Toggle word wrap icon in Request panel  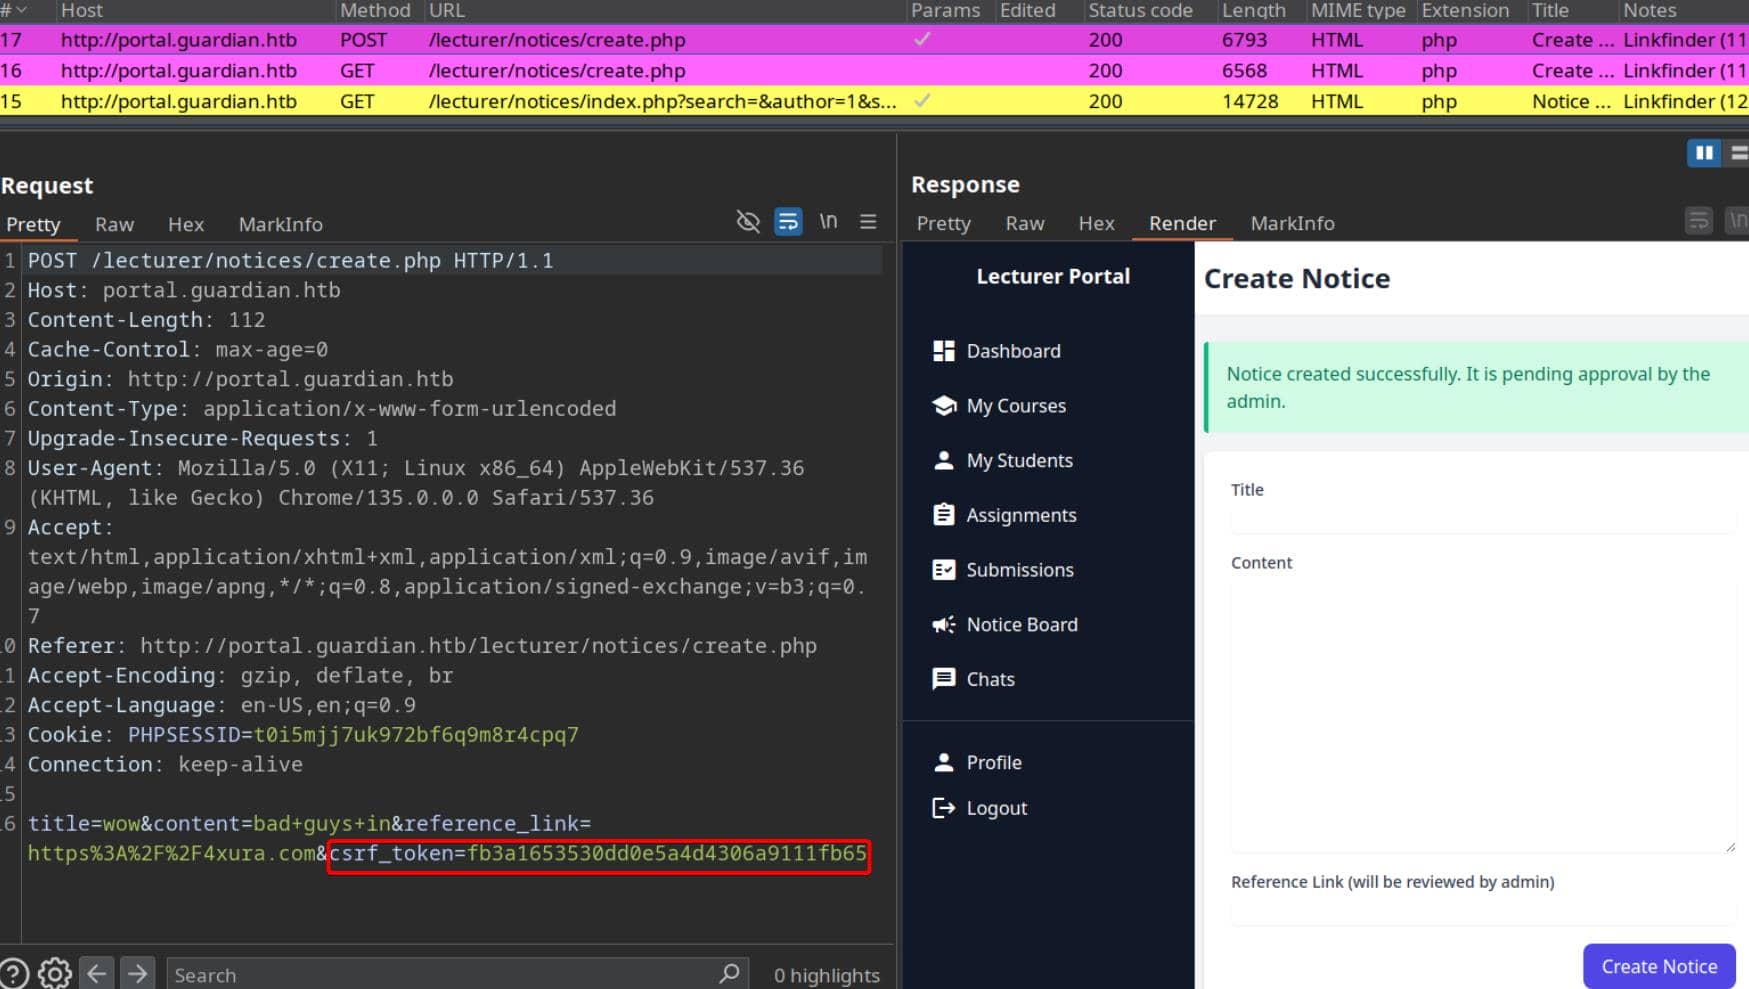click(x=788, y=221)
